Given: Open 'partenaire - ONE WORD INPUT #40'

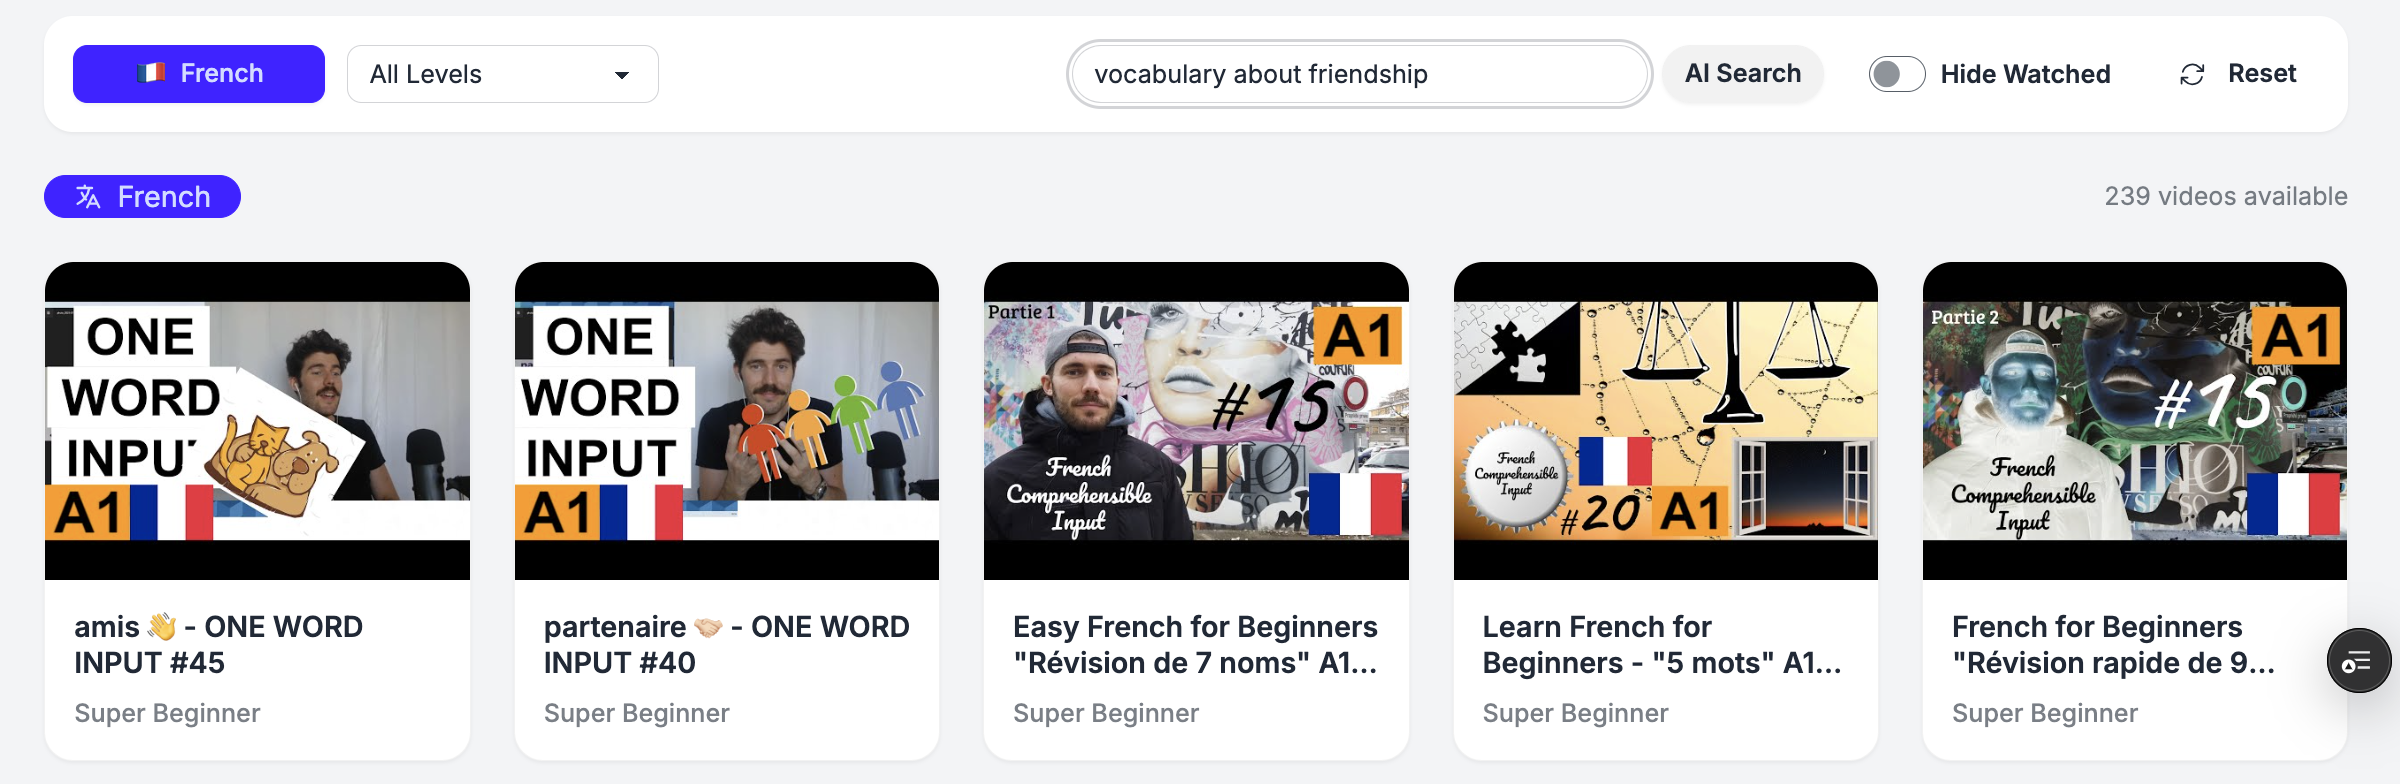Looking at the screenshot, I should click(x=726, y=644).
